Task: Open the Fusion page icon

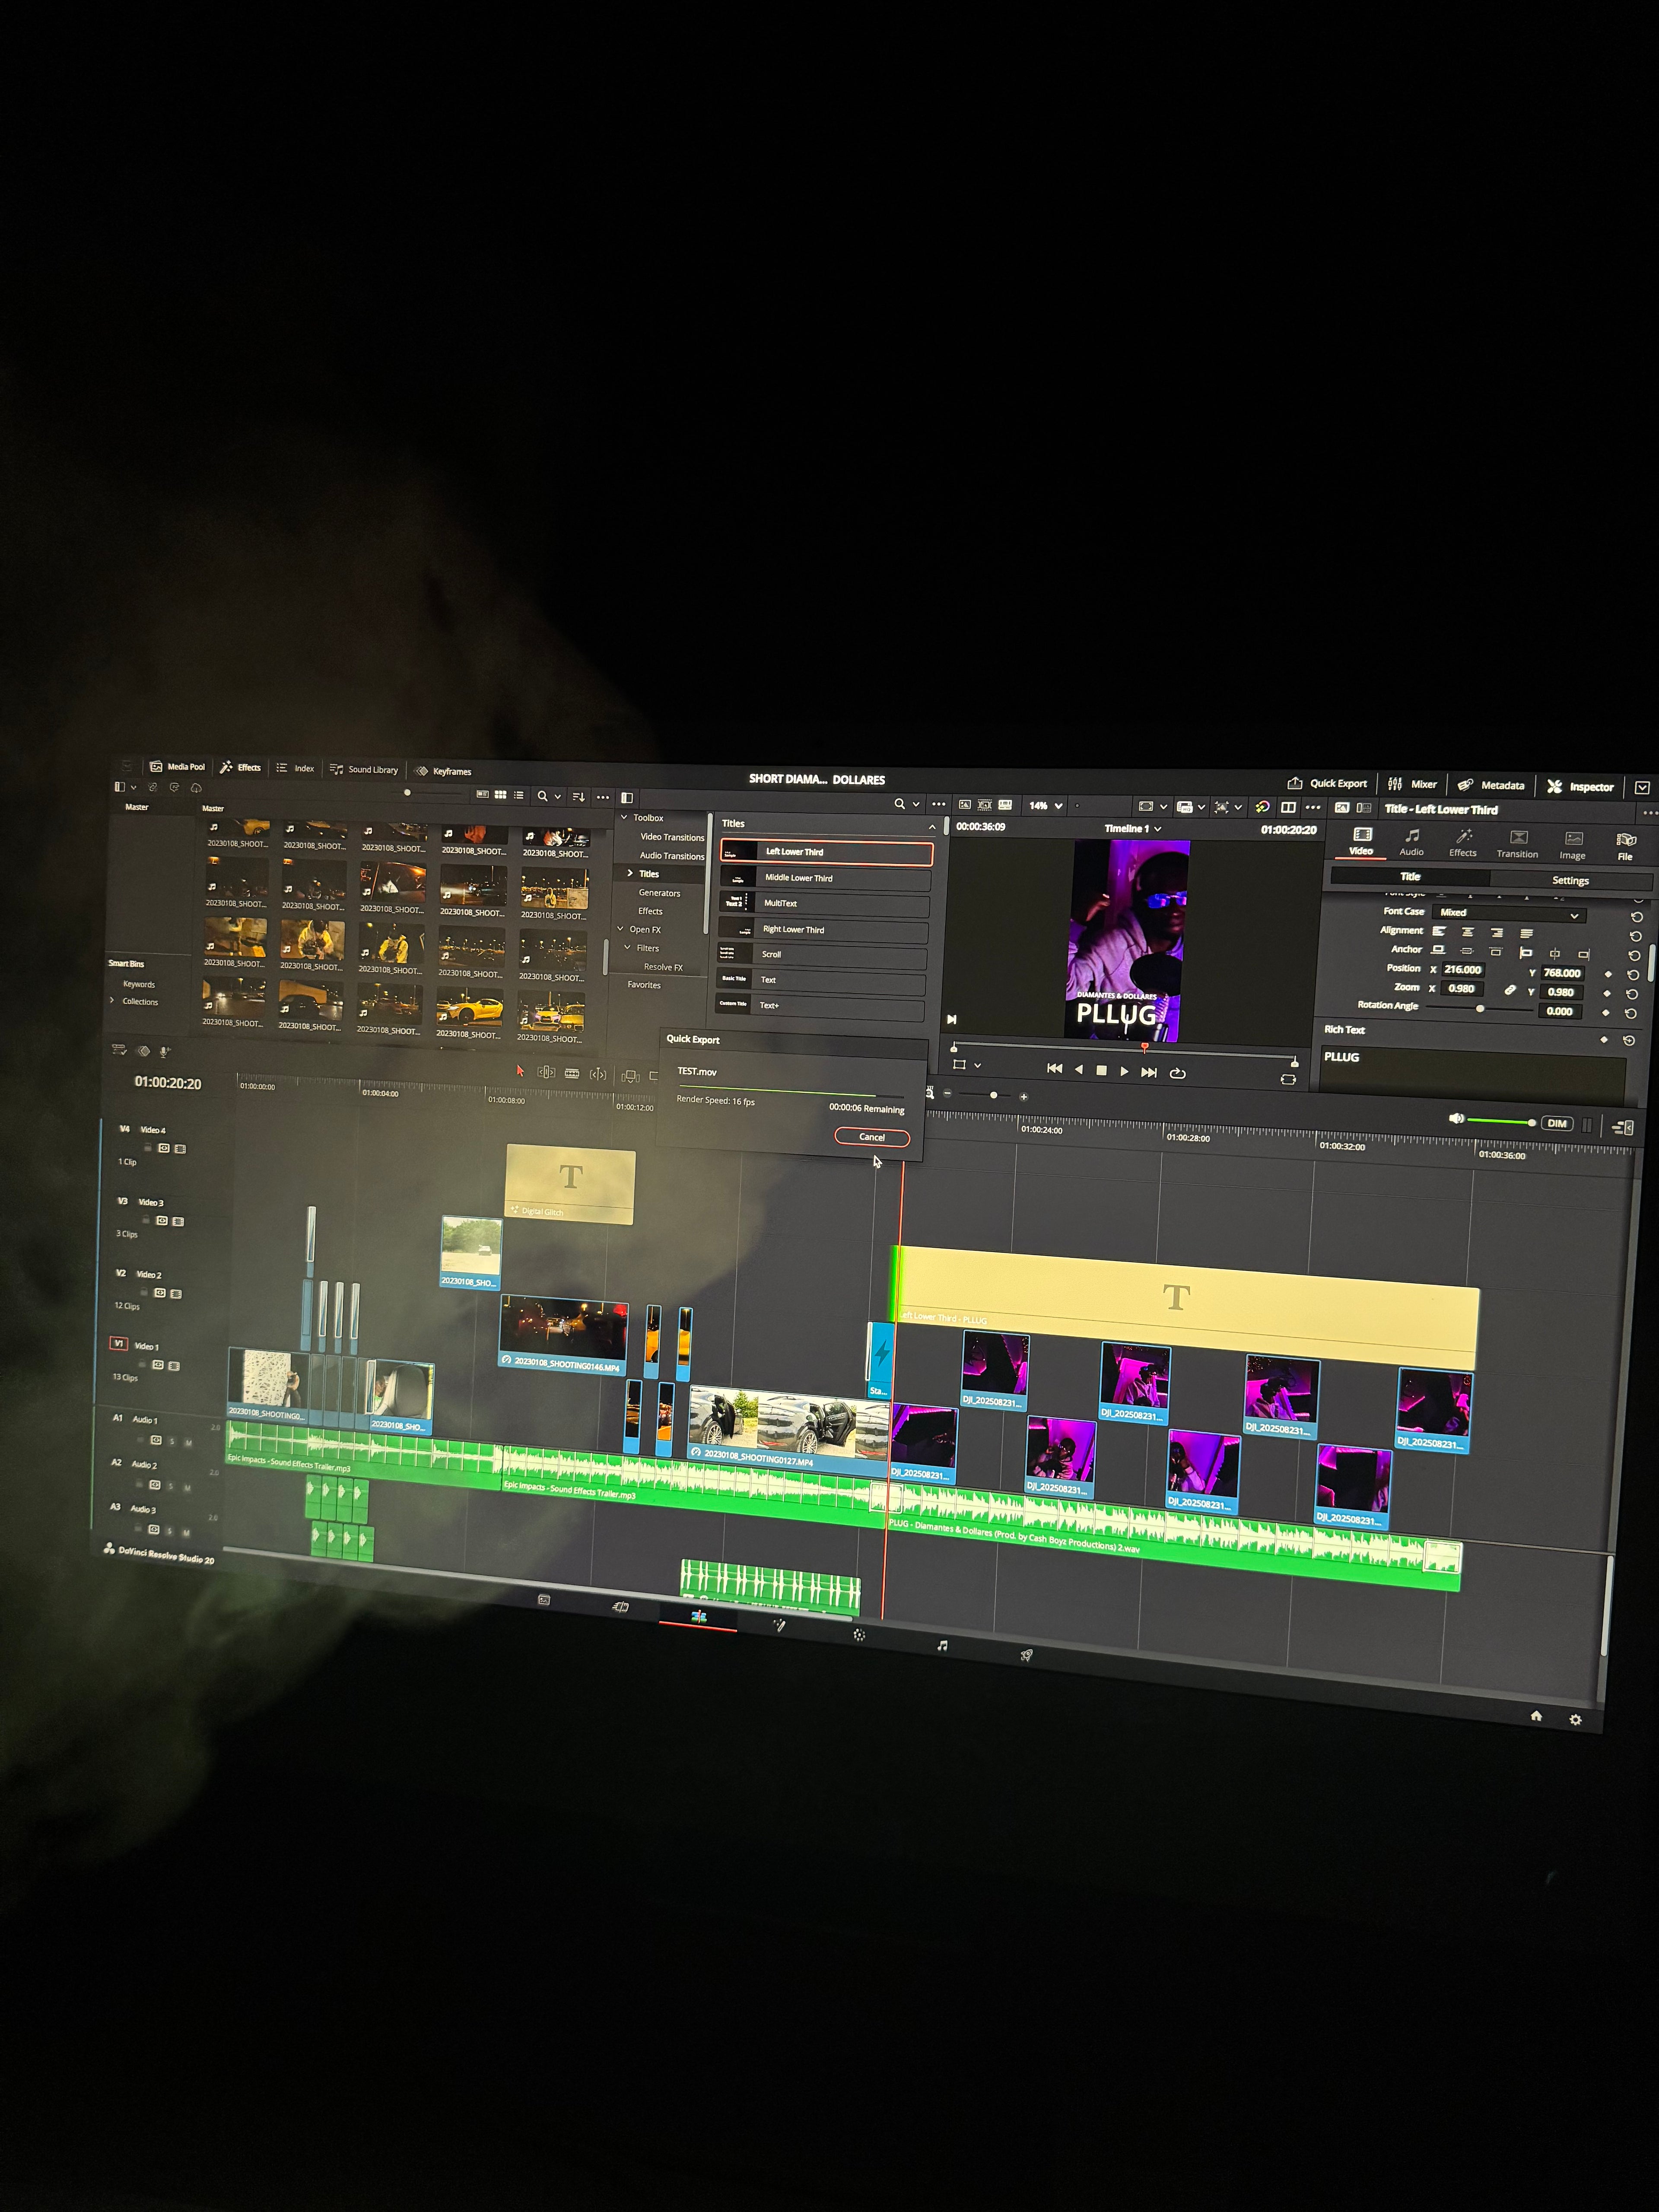Action: click(779, 1626)
